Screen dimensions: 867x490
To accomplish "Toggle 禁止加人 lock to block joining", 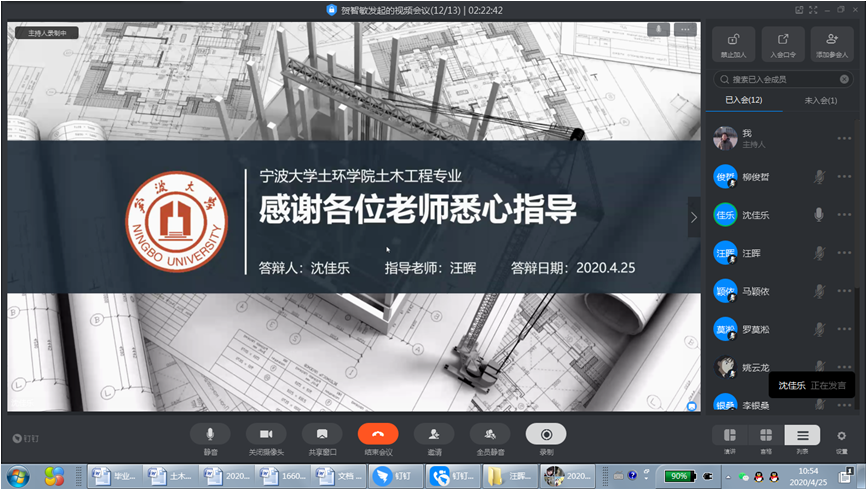I will coord(733,44).
